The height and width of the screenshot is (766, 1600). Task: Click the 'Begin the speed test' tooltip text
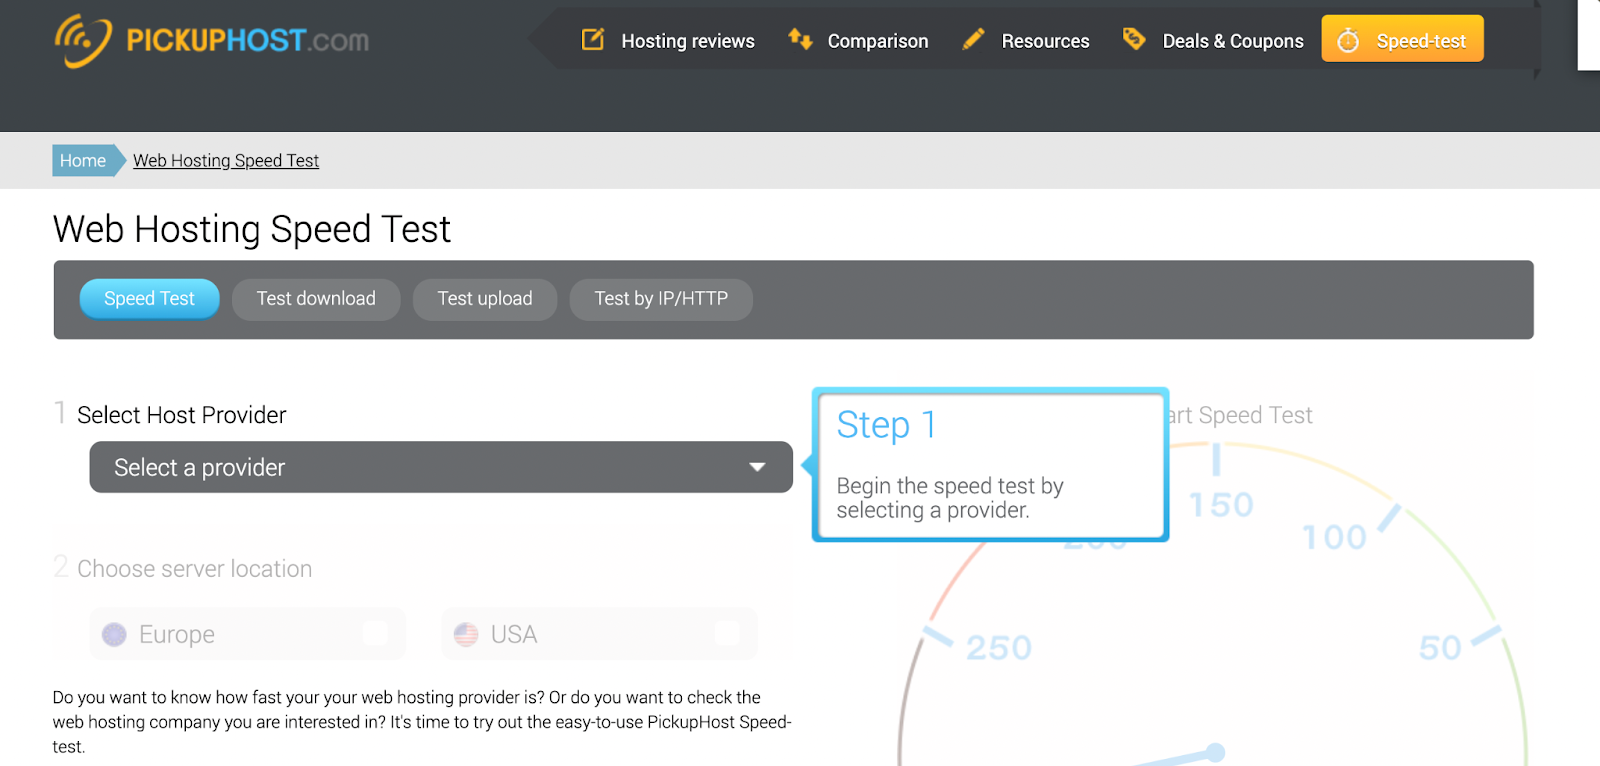pos(950,498)
